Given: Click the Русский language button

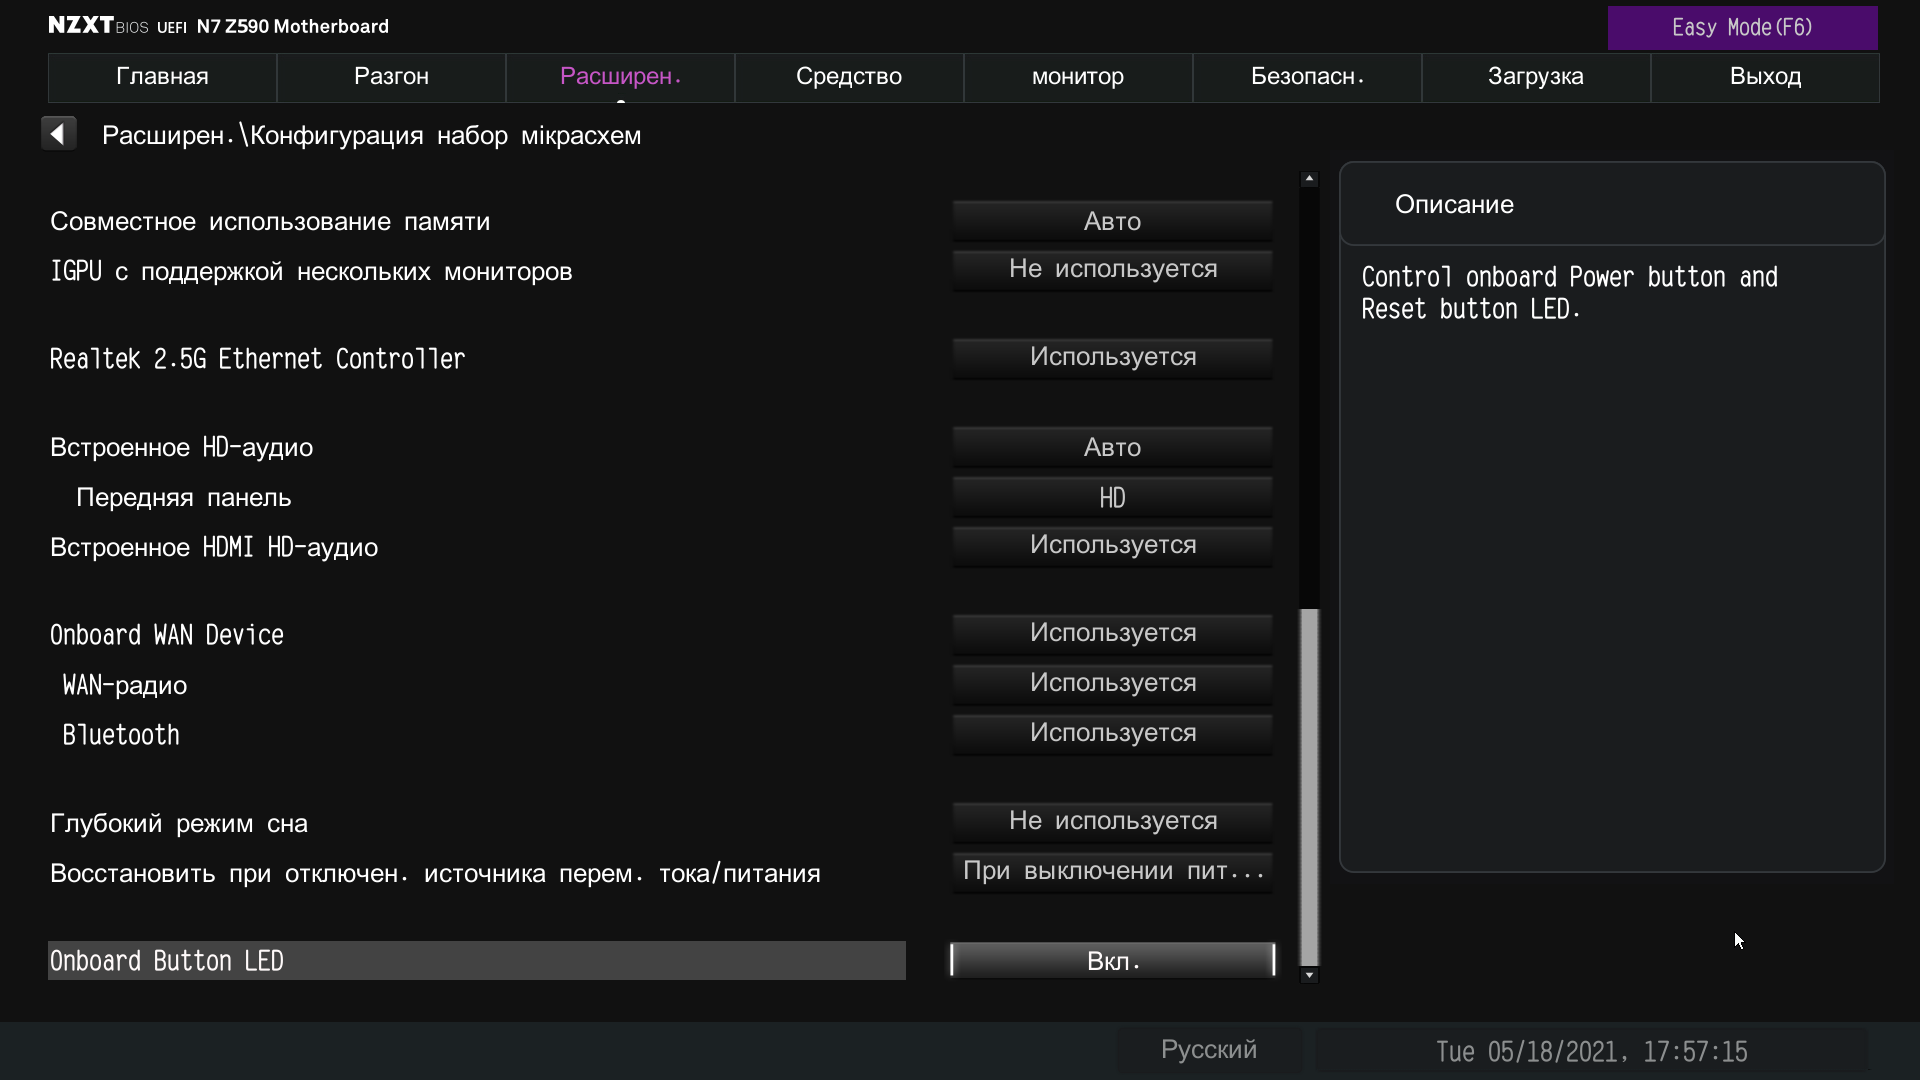Looking at the screenshot, I should coord(1208,1050).
